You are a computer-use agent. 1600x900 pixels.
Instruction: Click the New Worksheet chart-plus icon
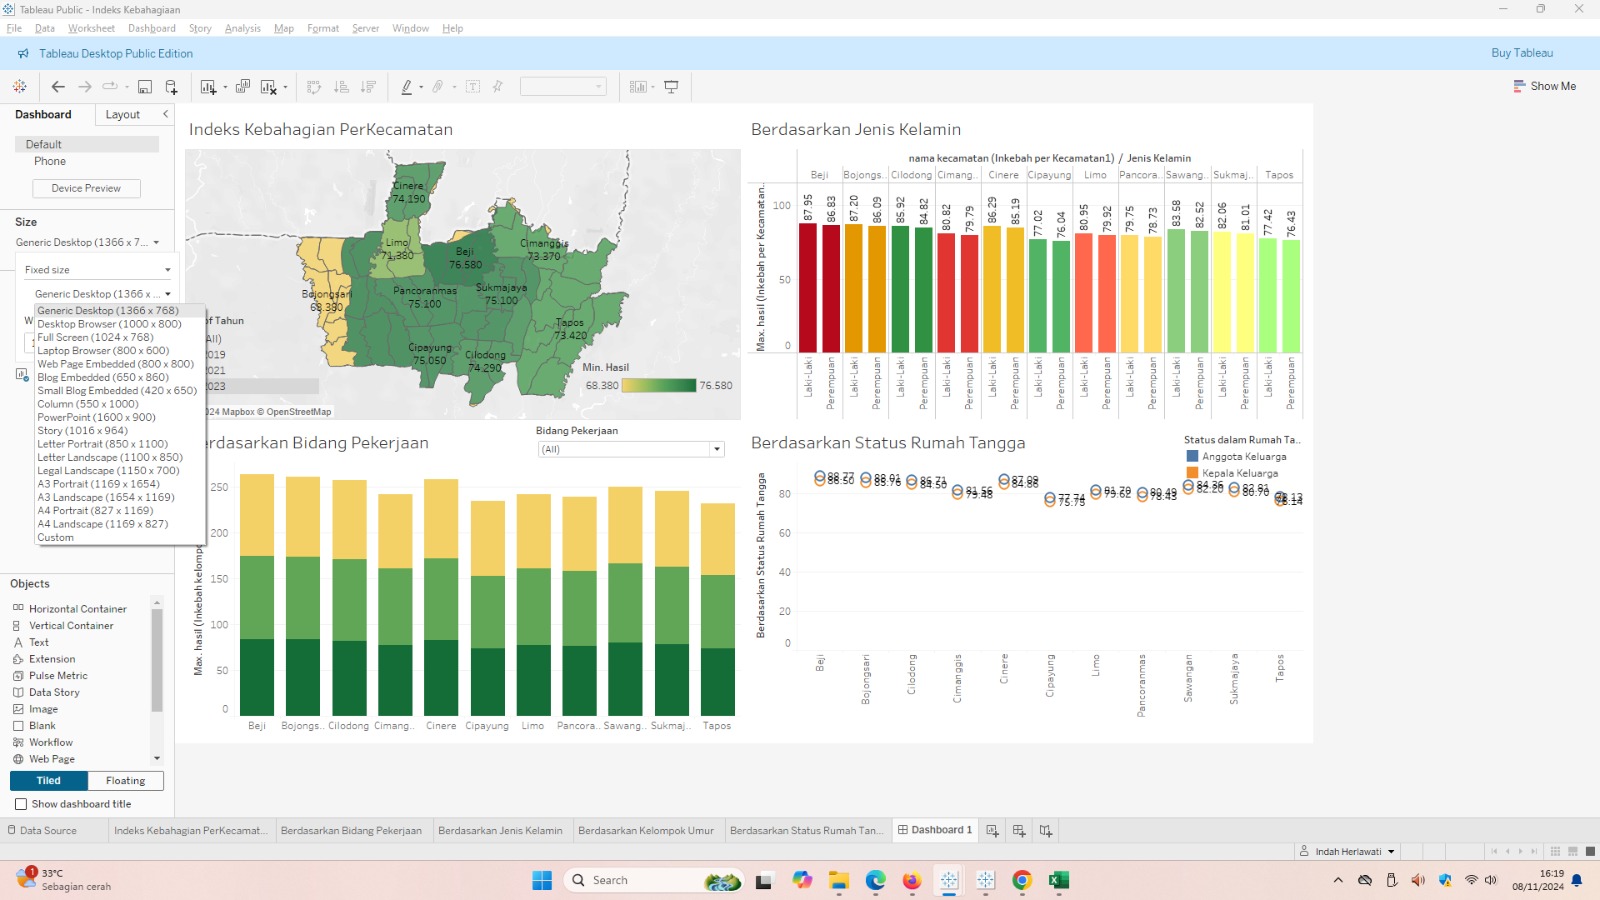tap(208, 87)
